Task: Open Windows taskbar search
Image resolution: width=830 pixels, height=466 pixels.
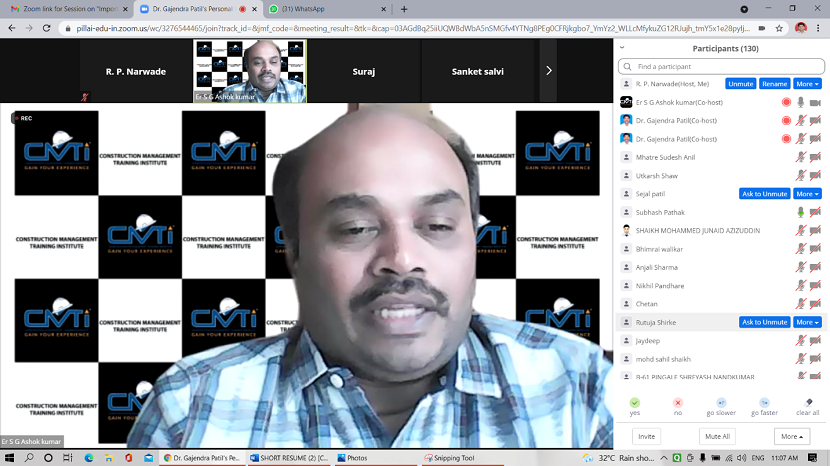Action: click(29, 458)
